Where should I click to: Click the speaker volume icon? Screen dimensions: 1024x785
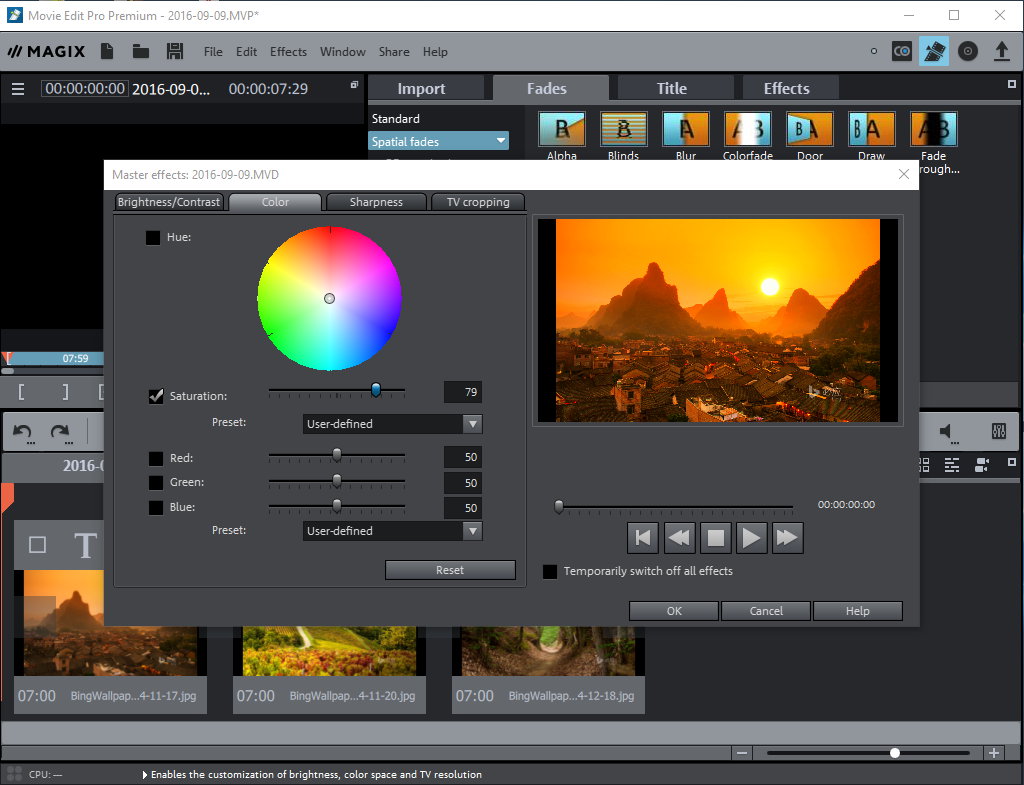947,431
